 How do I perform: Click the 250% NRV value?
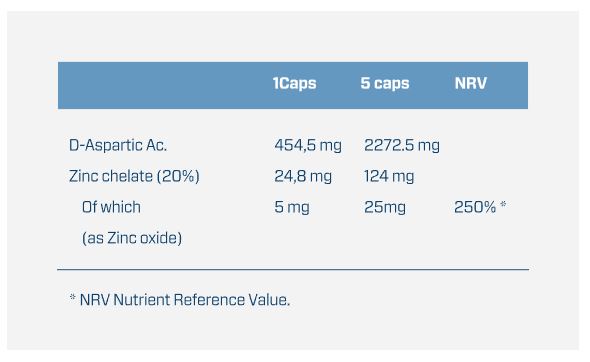coord(475,207)
